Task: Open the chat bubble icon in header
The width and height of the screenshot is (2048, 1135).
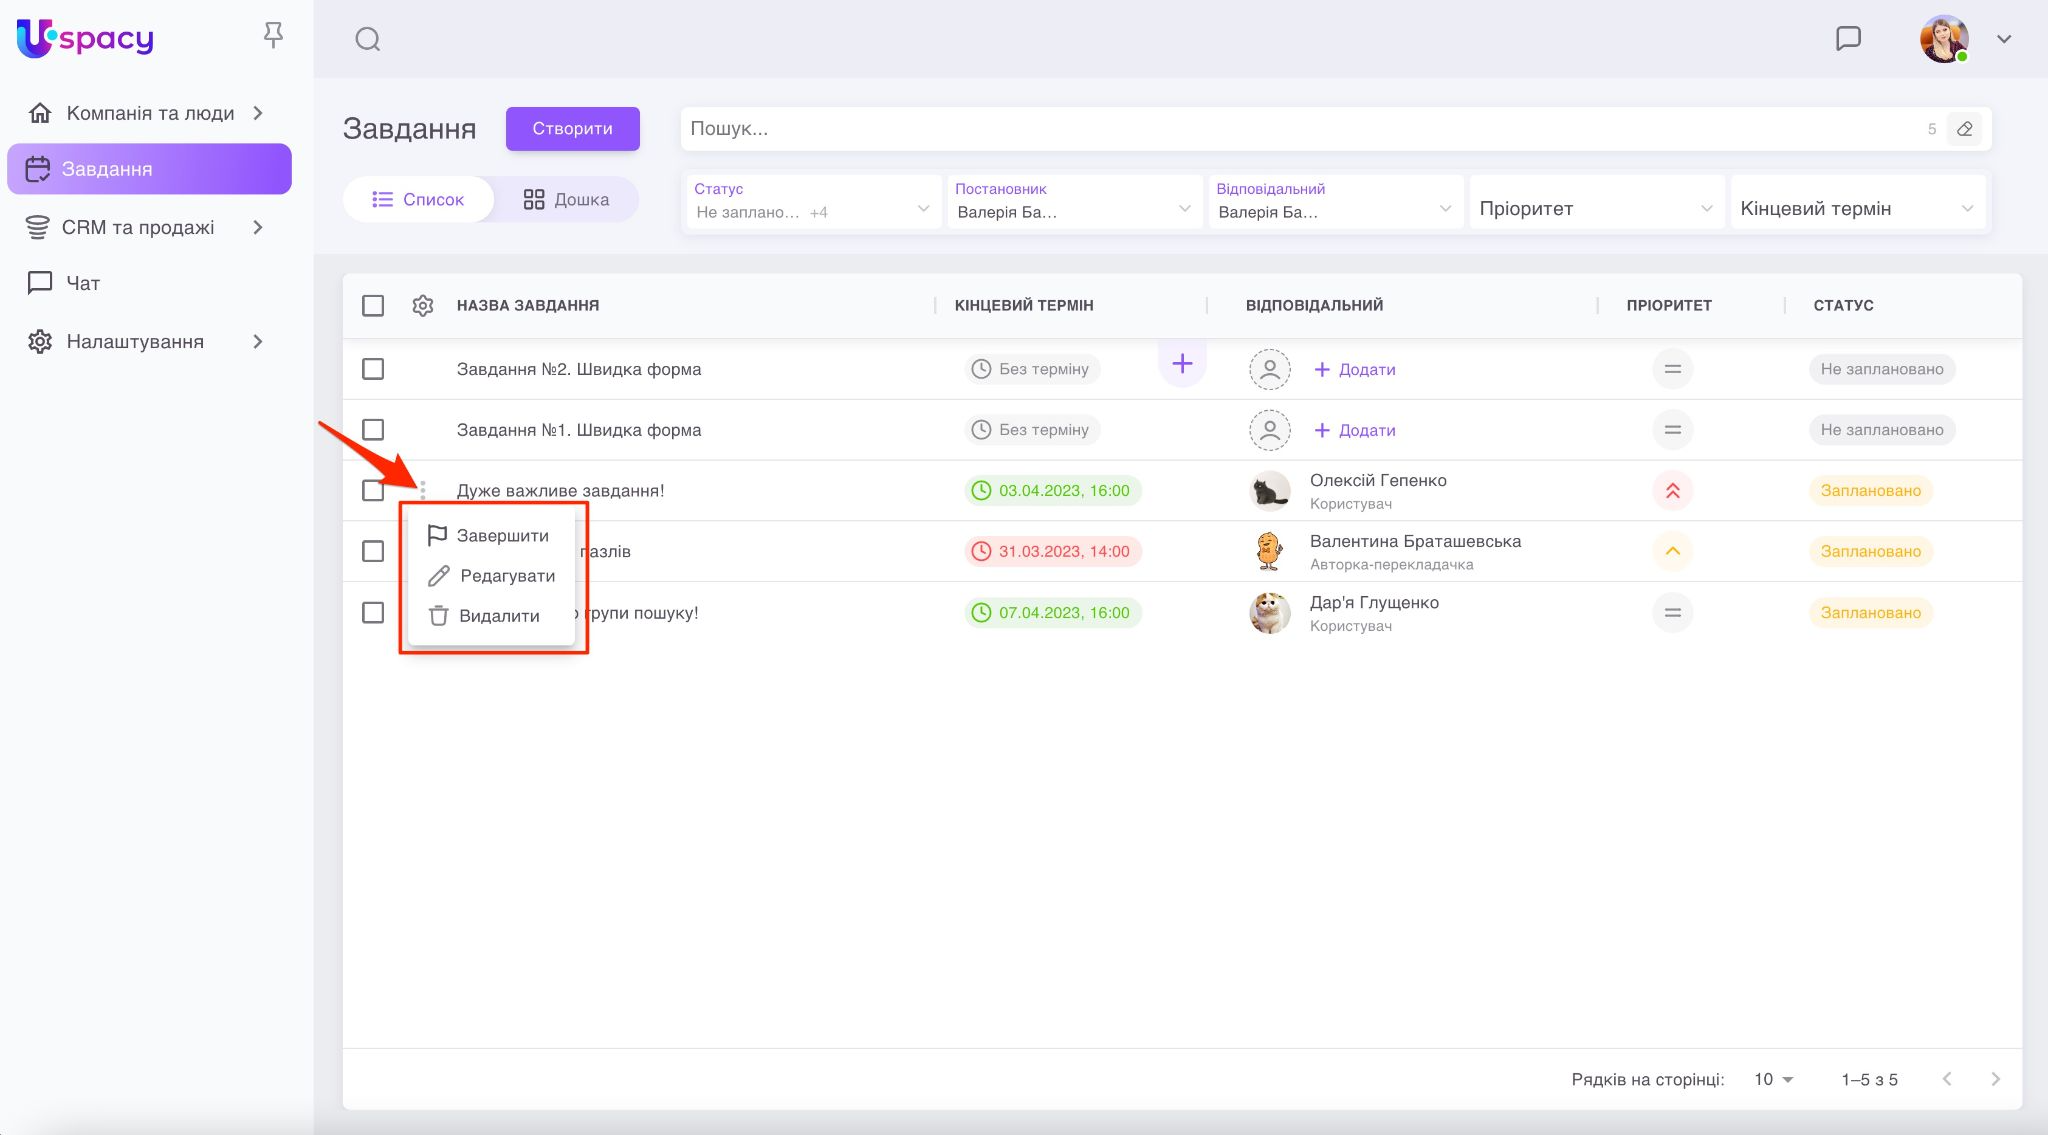Action: (1848, 39)
